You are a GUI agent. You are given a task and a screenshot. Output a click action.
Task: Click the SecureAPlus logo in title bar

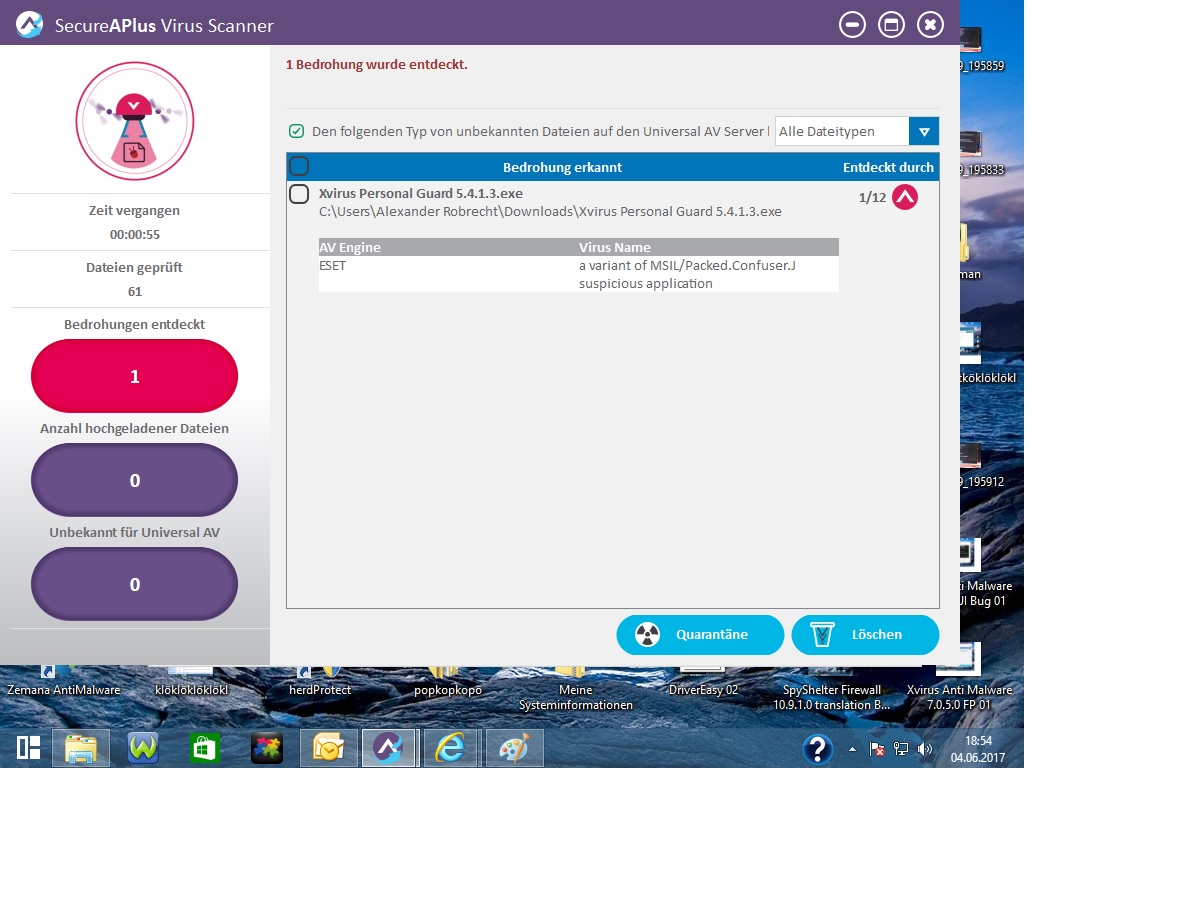pyautogui.click(x=29, y=24)
